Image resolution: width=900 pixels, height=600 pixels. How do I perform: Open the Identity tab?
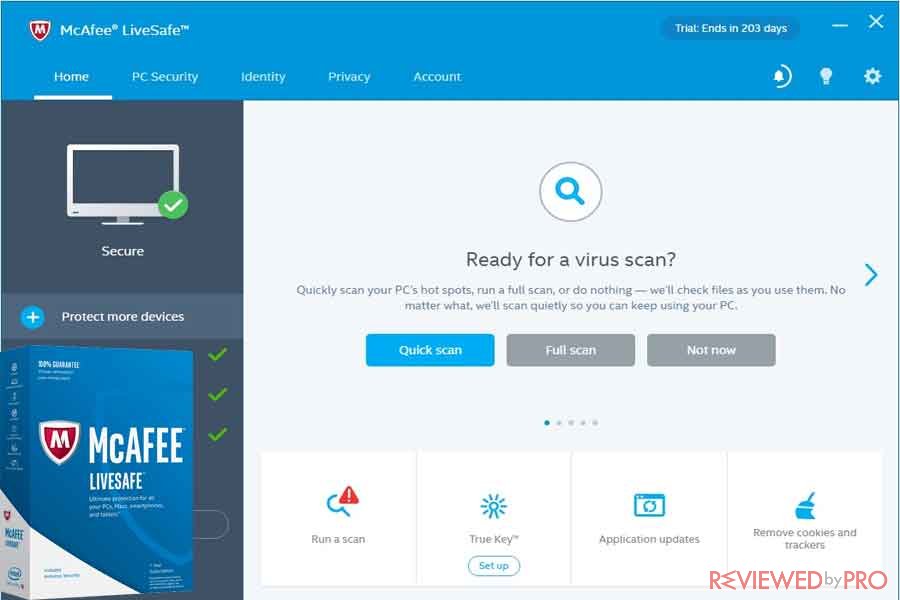coord(263,77)
